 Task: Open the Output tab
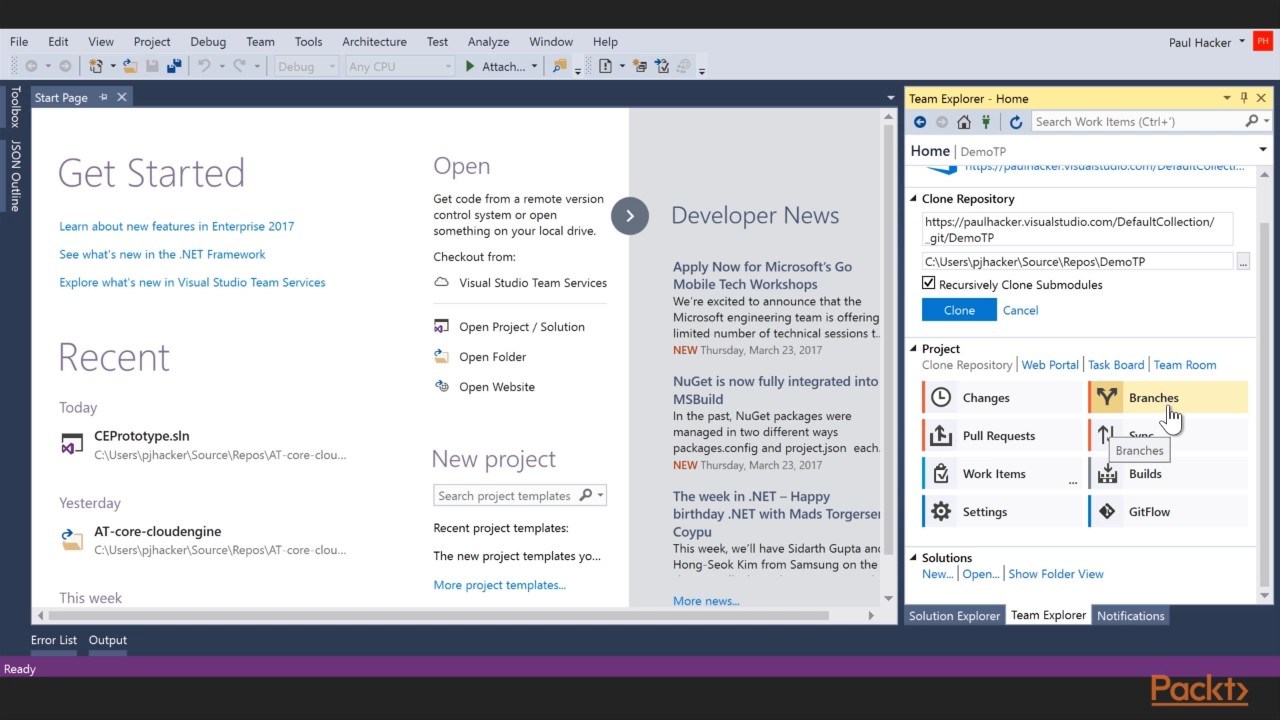pos(108,640)
